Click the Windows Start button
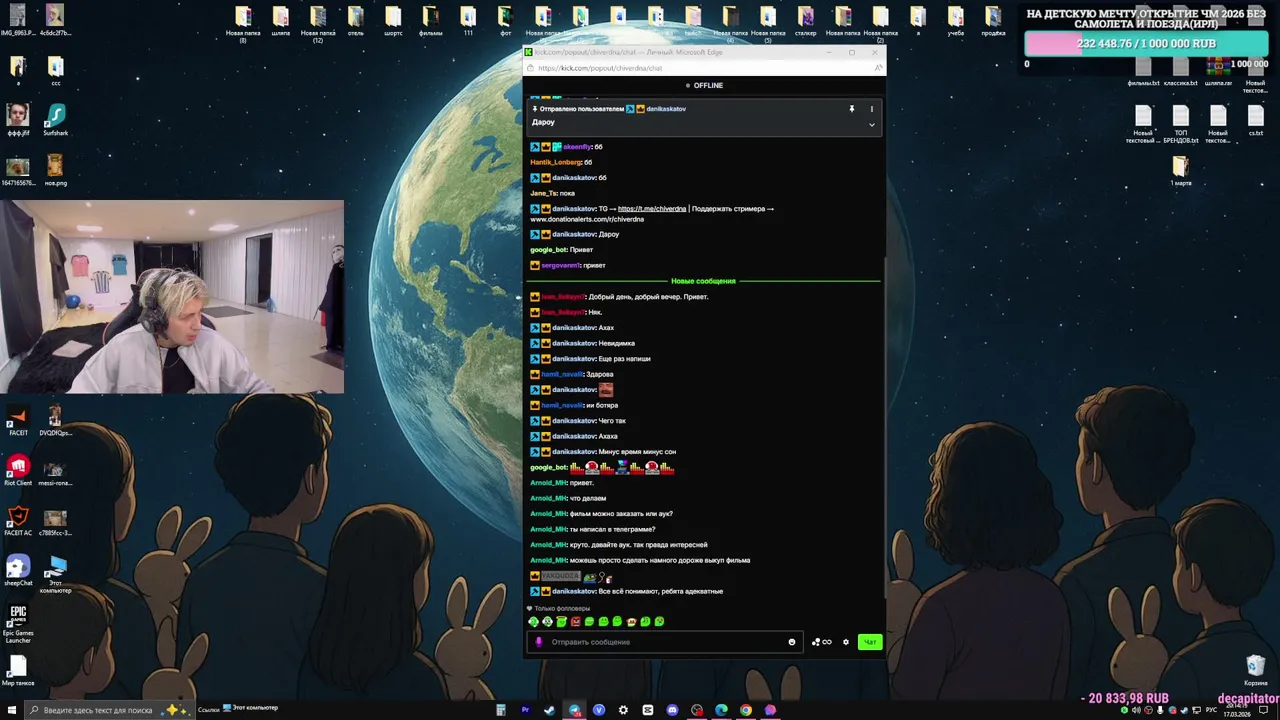Image resolution: width=1280 pixels, height=720 pixels. coord(12,710)
